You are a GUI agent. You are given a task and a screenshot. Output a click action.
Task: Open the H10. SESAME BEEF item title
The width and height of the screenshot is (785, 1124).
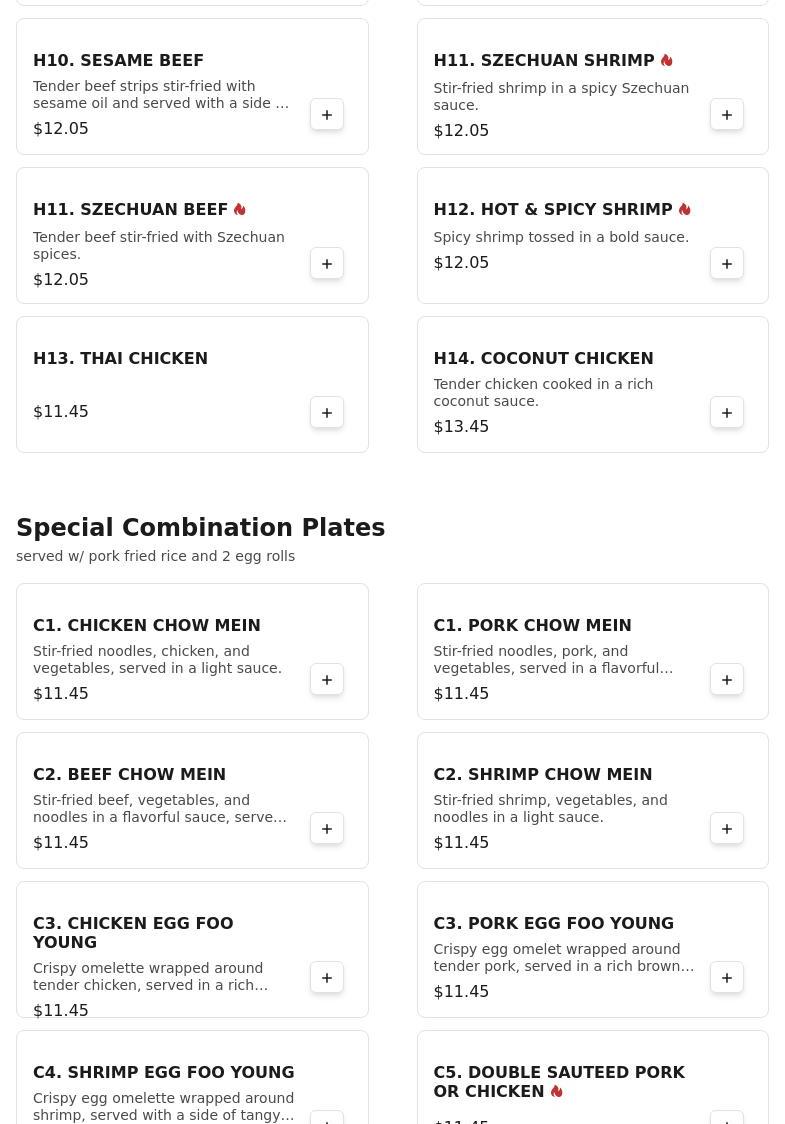pyautogui.click(x=118, y=61)
